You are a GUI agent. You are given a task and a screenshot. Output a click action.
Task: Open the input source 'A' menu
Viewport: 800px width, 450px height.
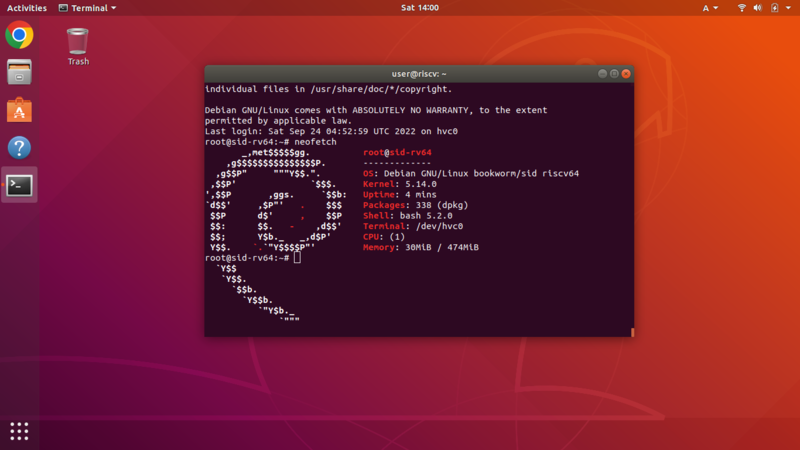(710, 8)
